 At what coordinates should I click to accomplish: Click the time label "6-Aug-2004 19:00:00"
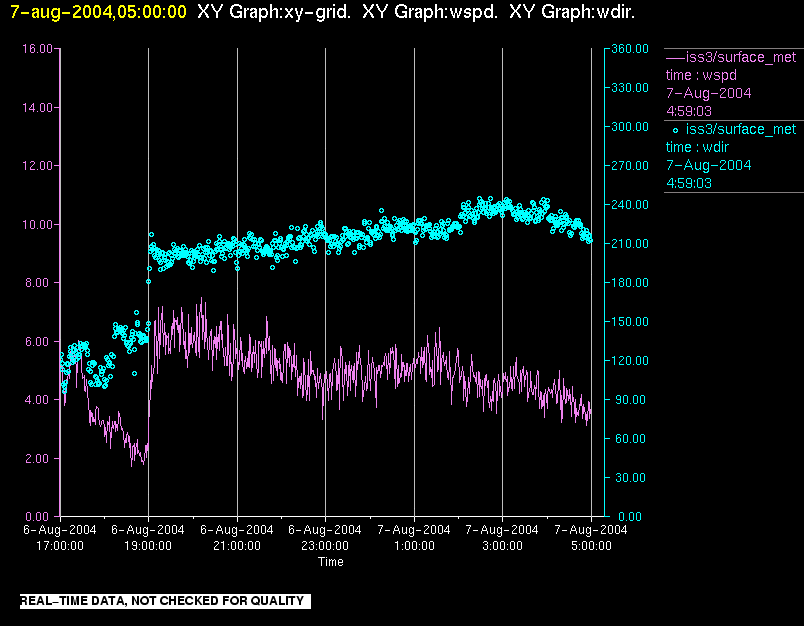148,537
